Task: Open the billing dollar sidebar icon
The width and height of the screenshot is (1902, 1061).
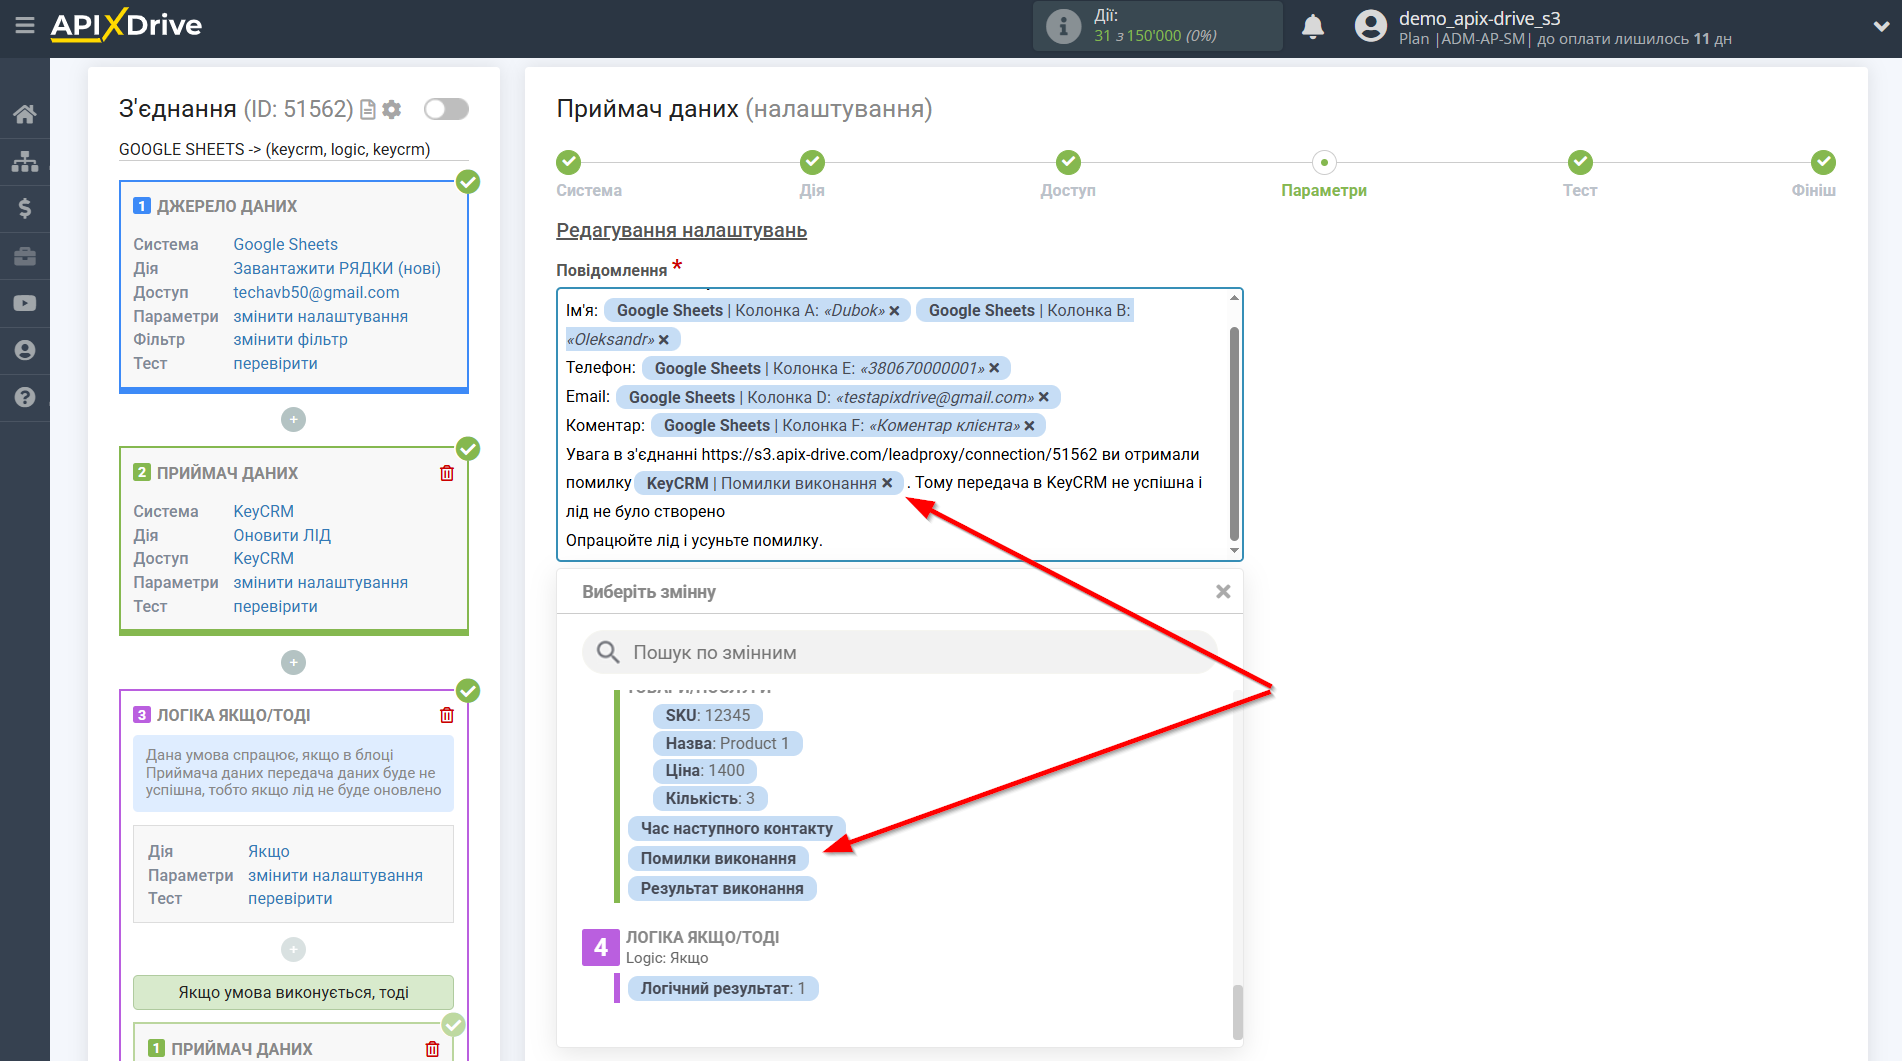Action: coord(25,208)
